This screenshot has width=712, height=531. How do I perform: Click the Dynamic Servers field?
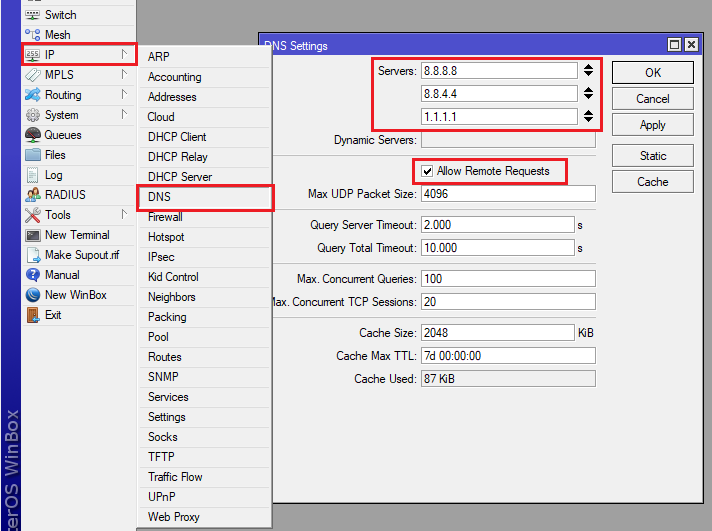tap(508, 140)
